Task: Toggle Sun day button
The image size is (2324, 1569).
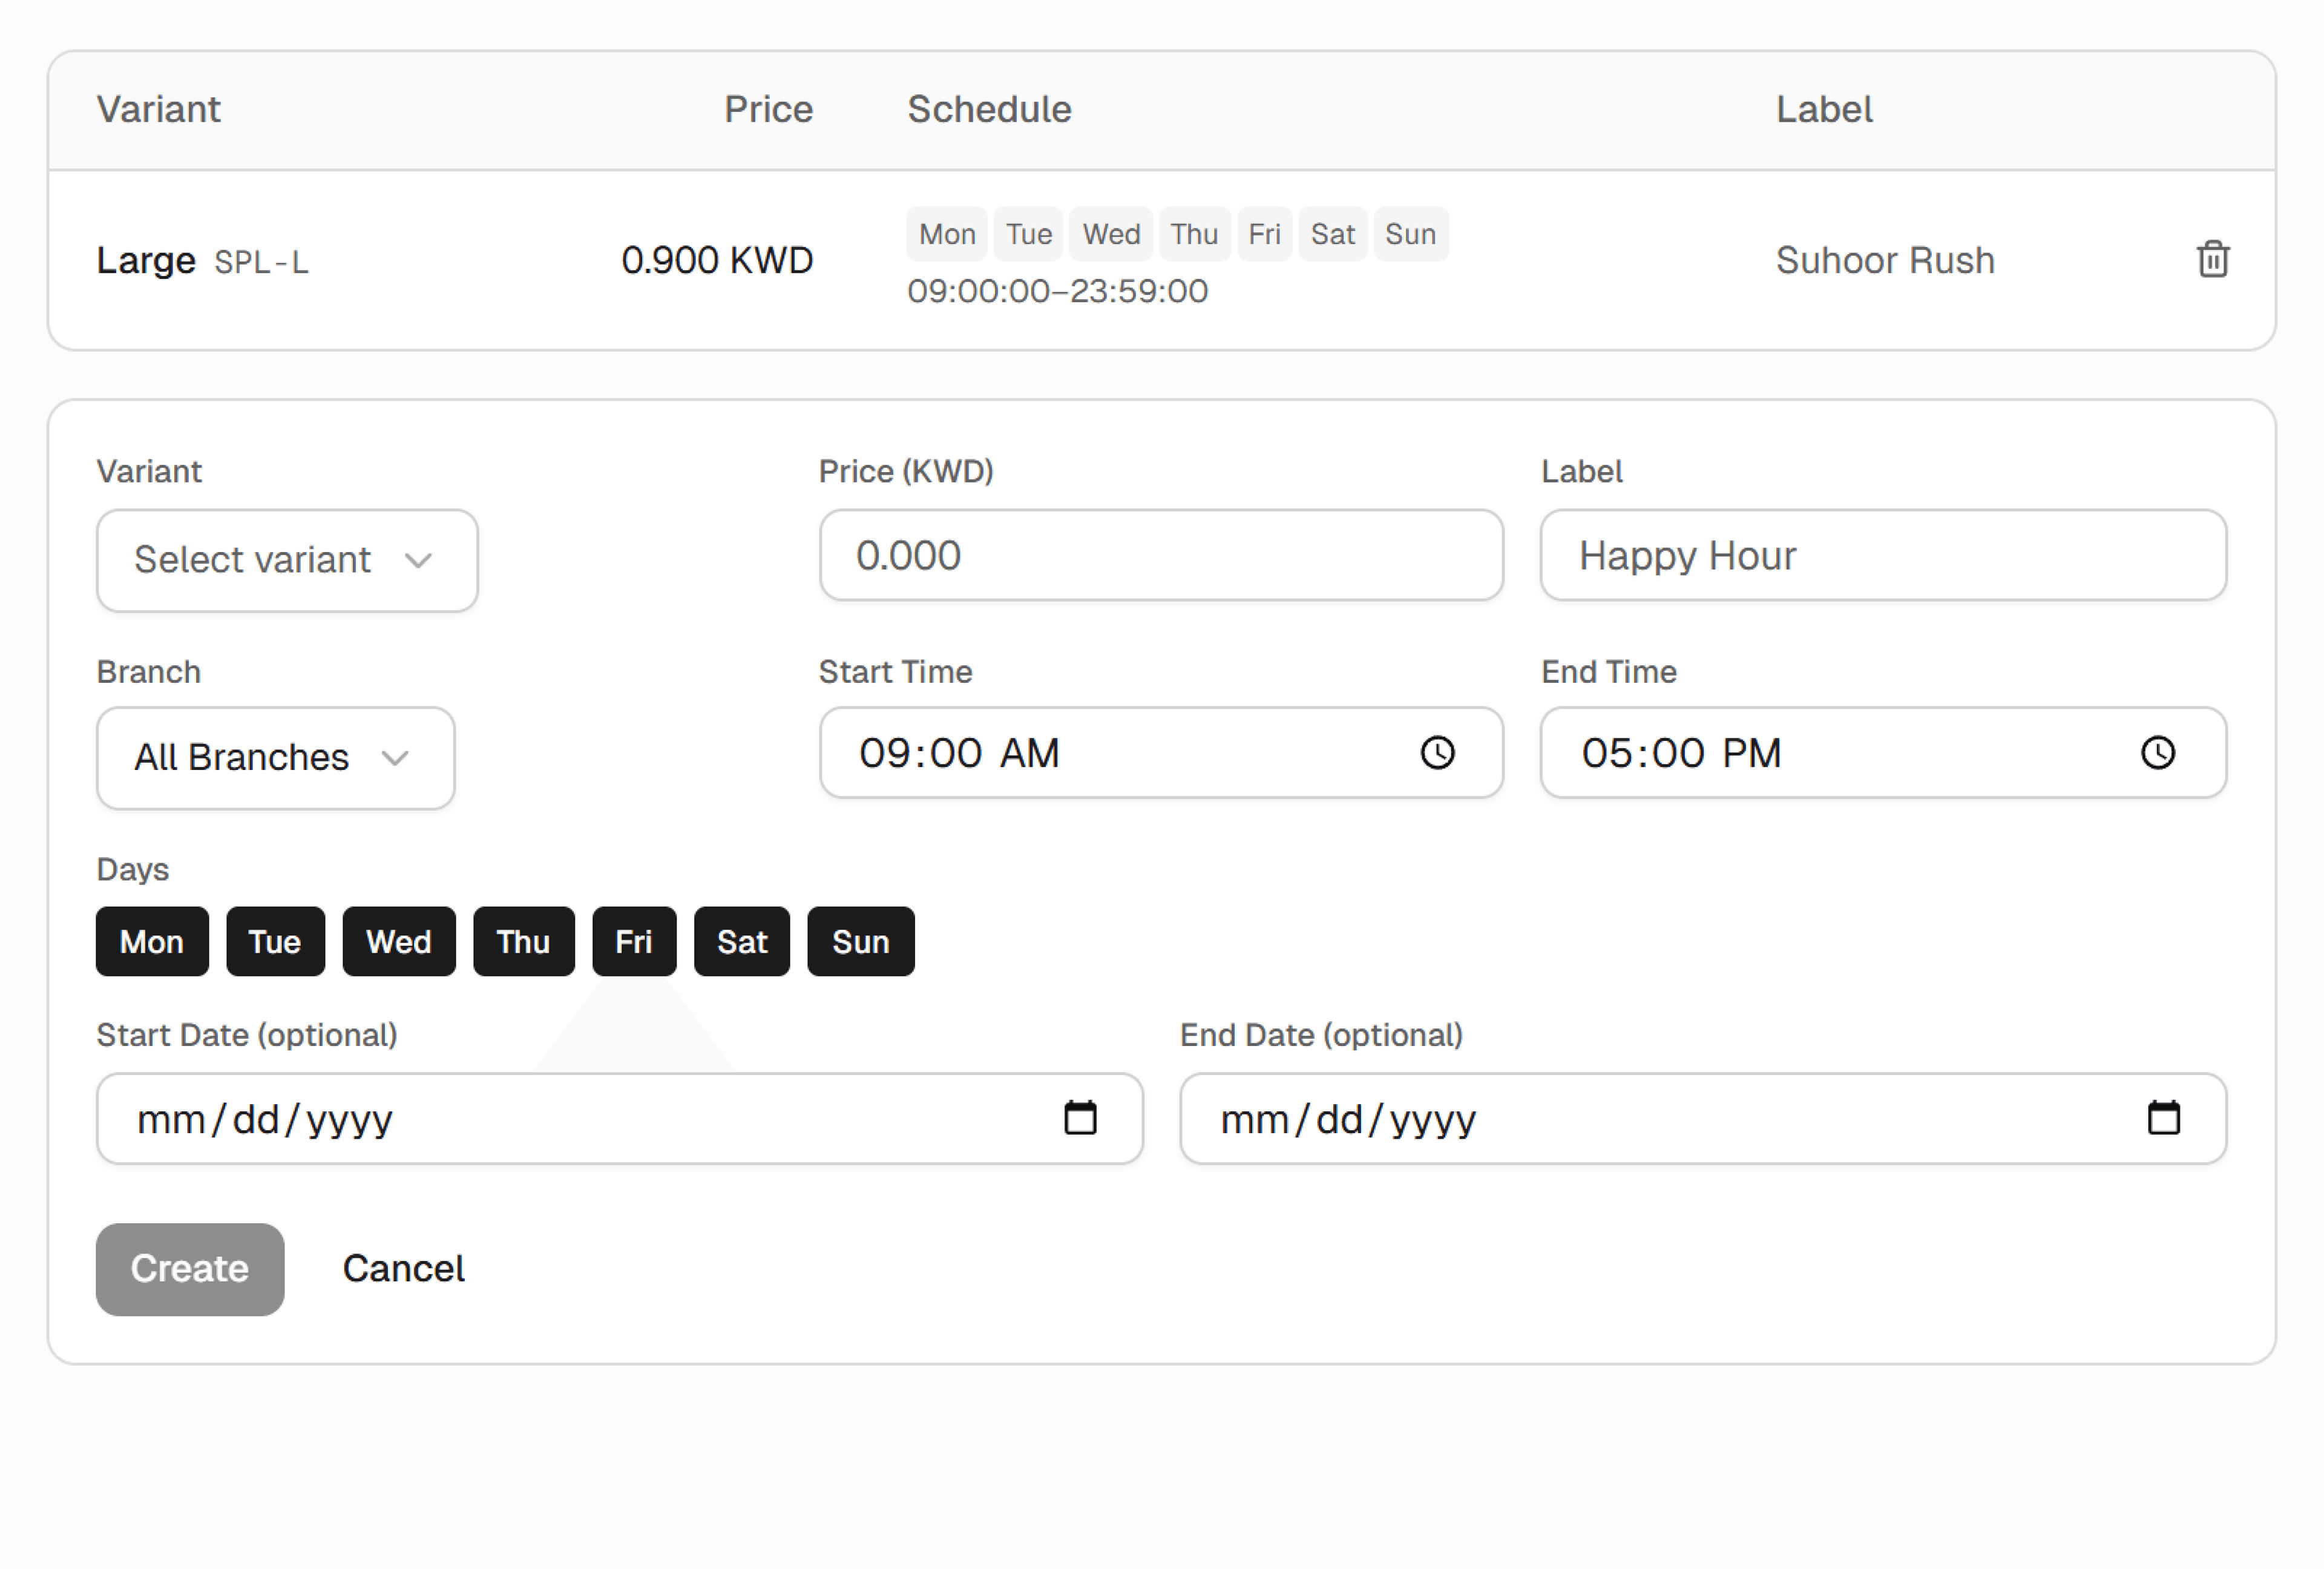Action: point(860,941)
